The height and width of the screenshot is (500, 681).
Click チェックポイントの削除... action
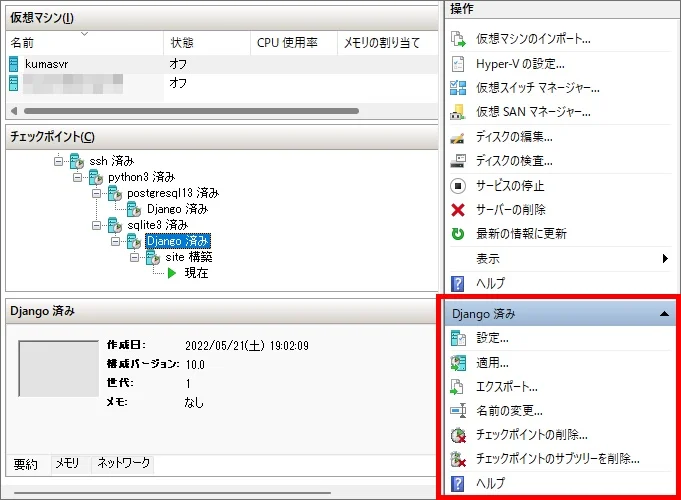pos(531,435)
